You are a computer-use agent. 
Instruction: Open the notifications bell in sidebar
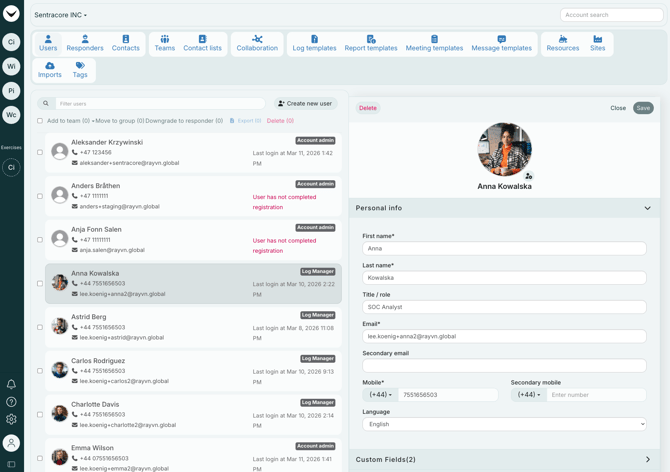[x=11, y=384]
